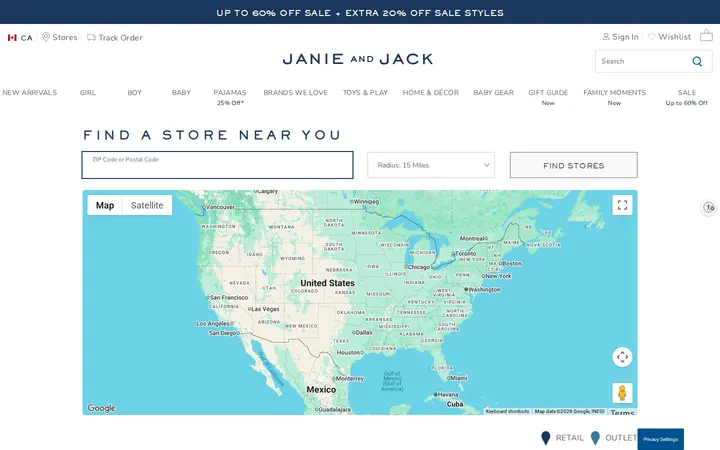
Task: Click Houston on the map
Action: coord(349,353)
